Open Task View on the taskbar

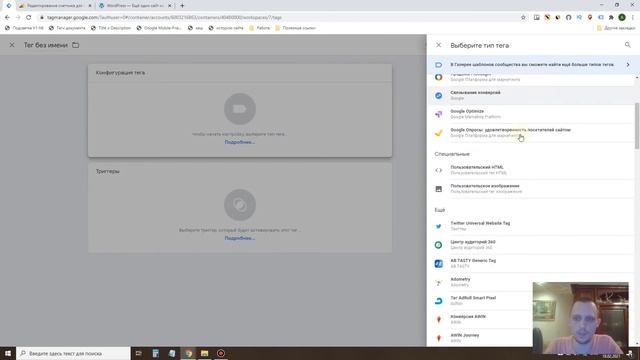[138, 353]
